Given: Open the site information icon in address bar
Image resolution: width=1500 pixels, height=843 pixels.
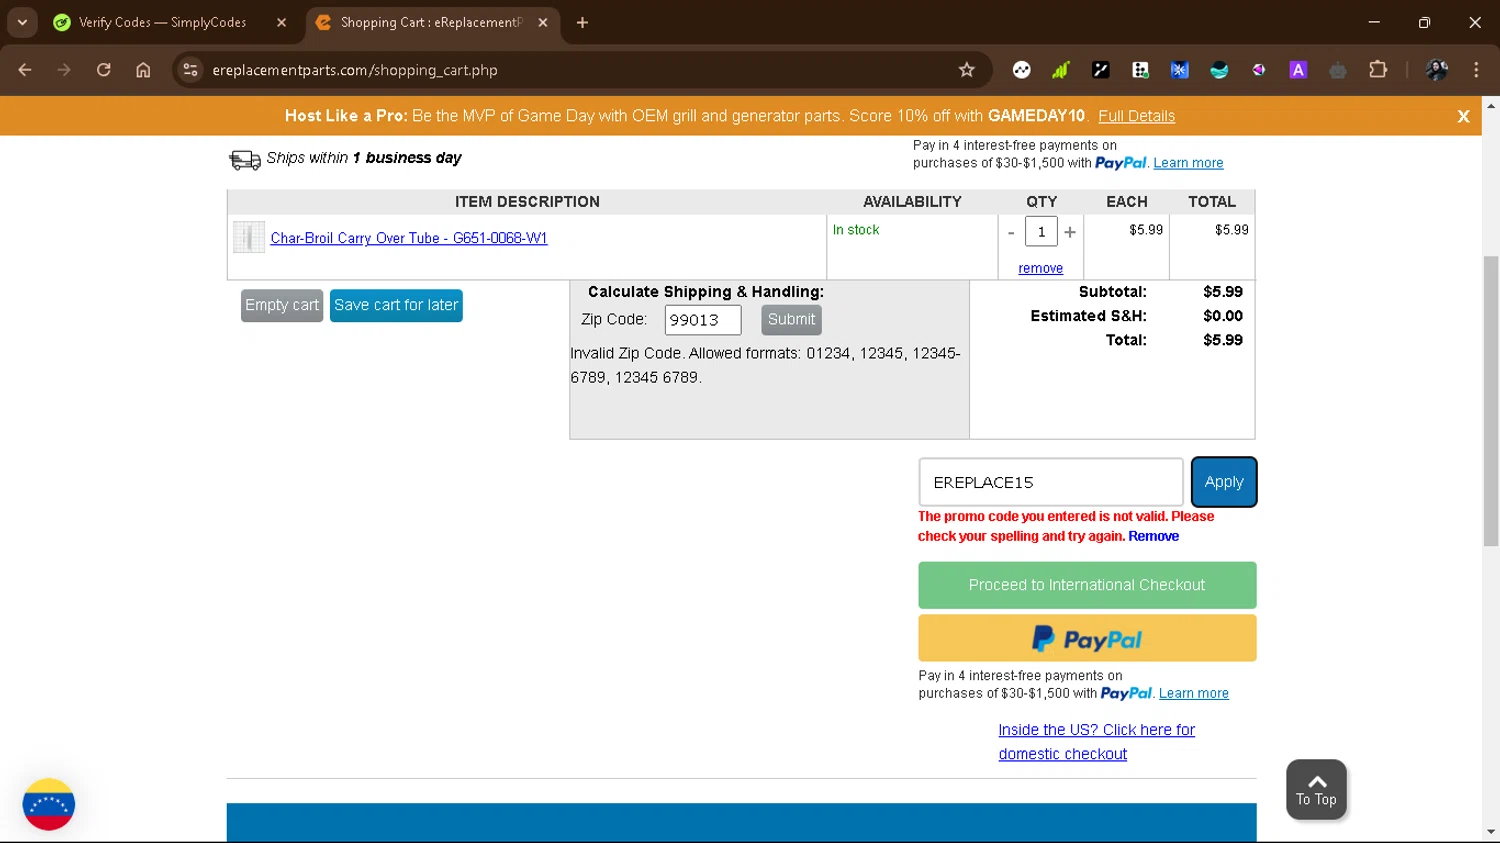Looking at the screenshot, I should [x=190, y=70].
